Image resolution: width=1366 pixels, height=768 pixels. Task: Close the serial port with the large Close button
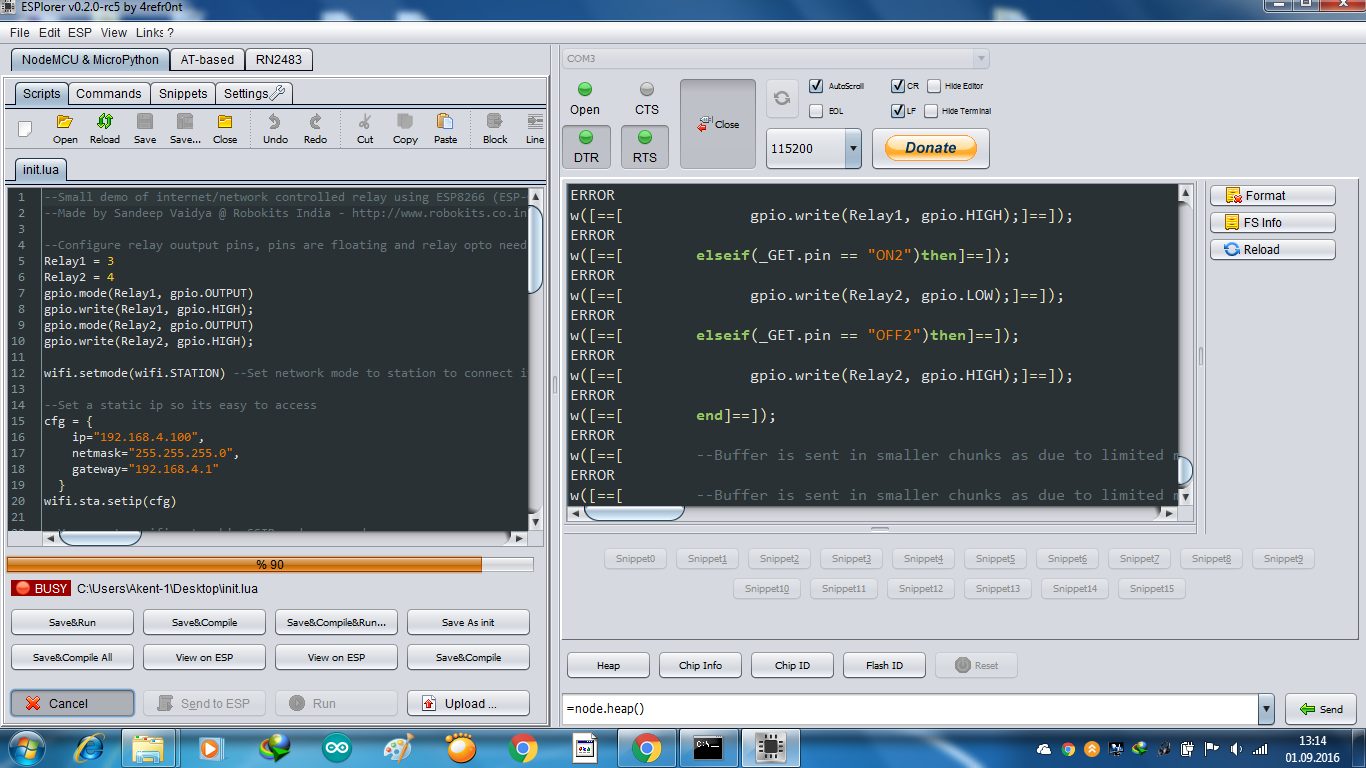click(718, 124)
